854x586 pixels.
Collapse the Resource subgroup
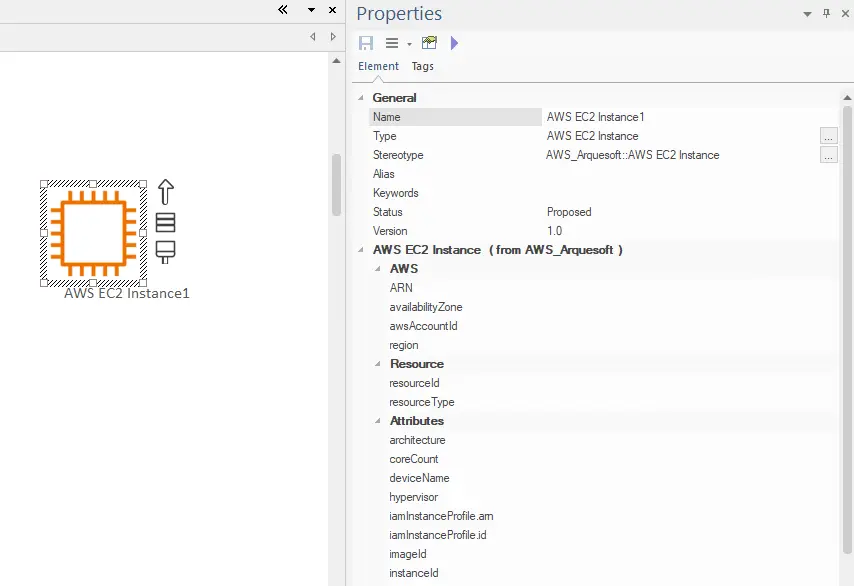(377, 364)
